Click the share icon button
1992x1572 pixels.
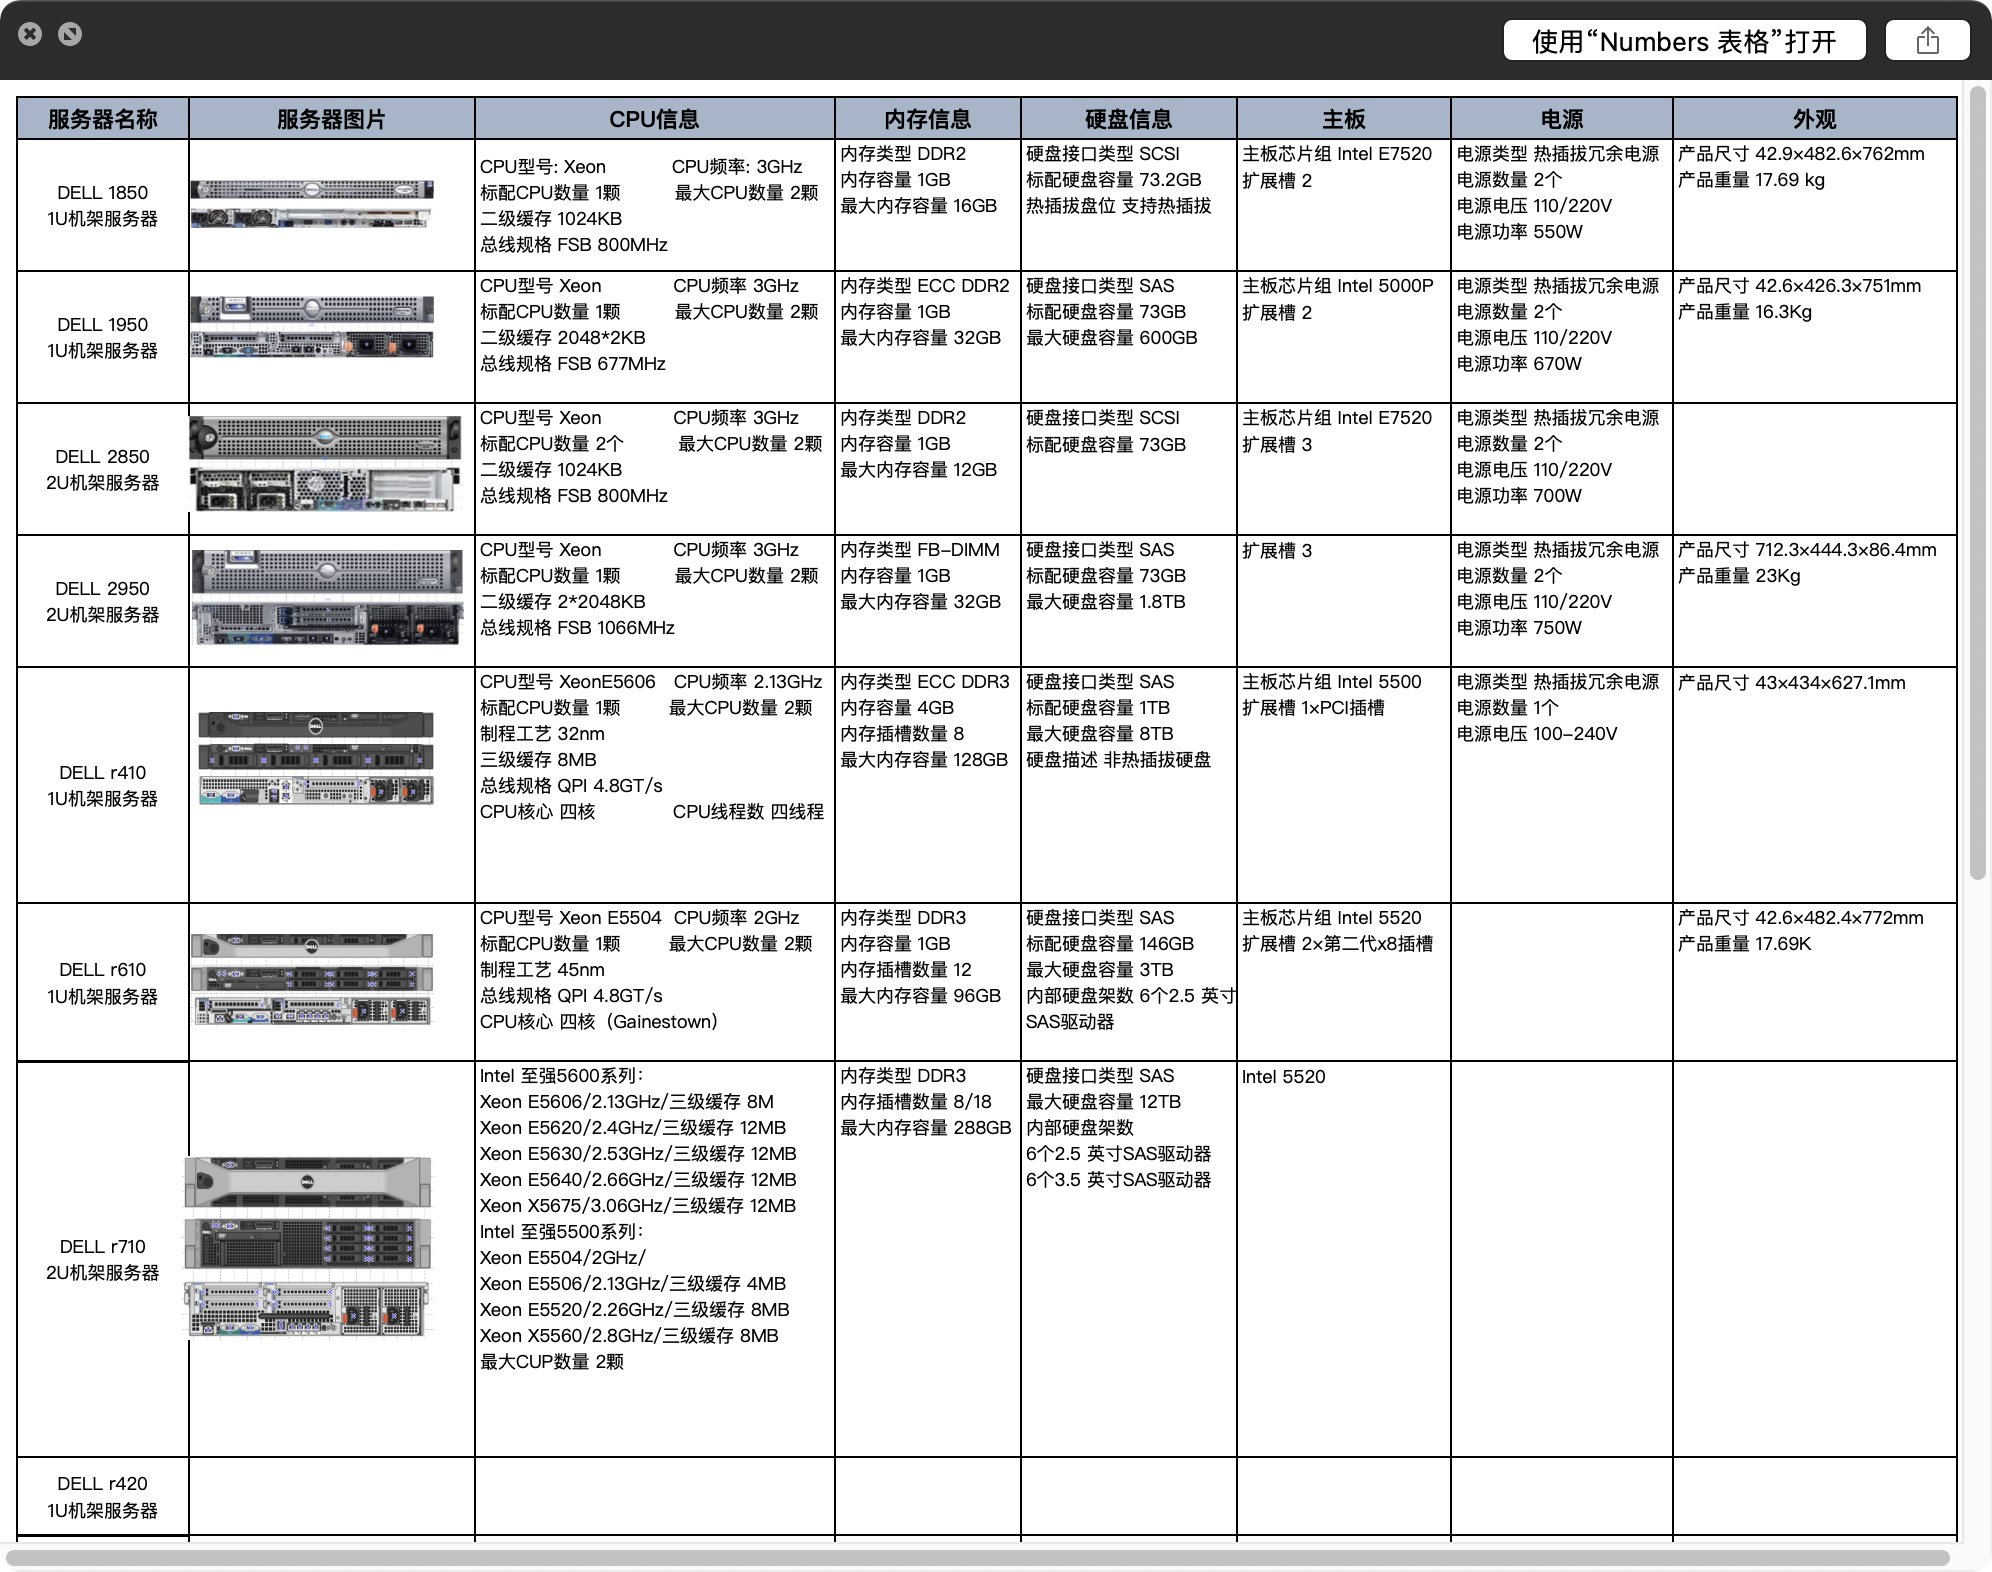1927,41
